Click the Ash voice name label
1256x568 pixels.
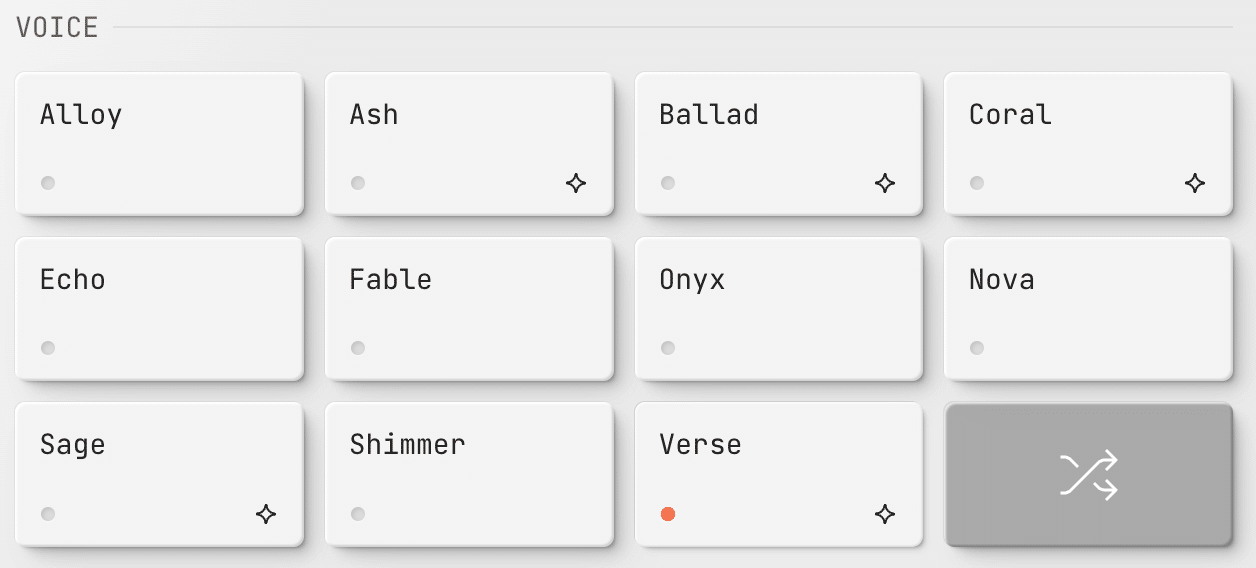[374, 115]
